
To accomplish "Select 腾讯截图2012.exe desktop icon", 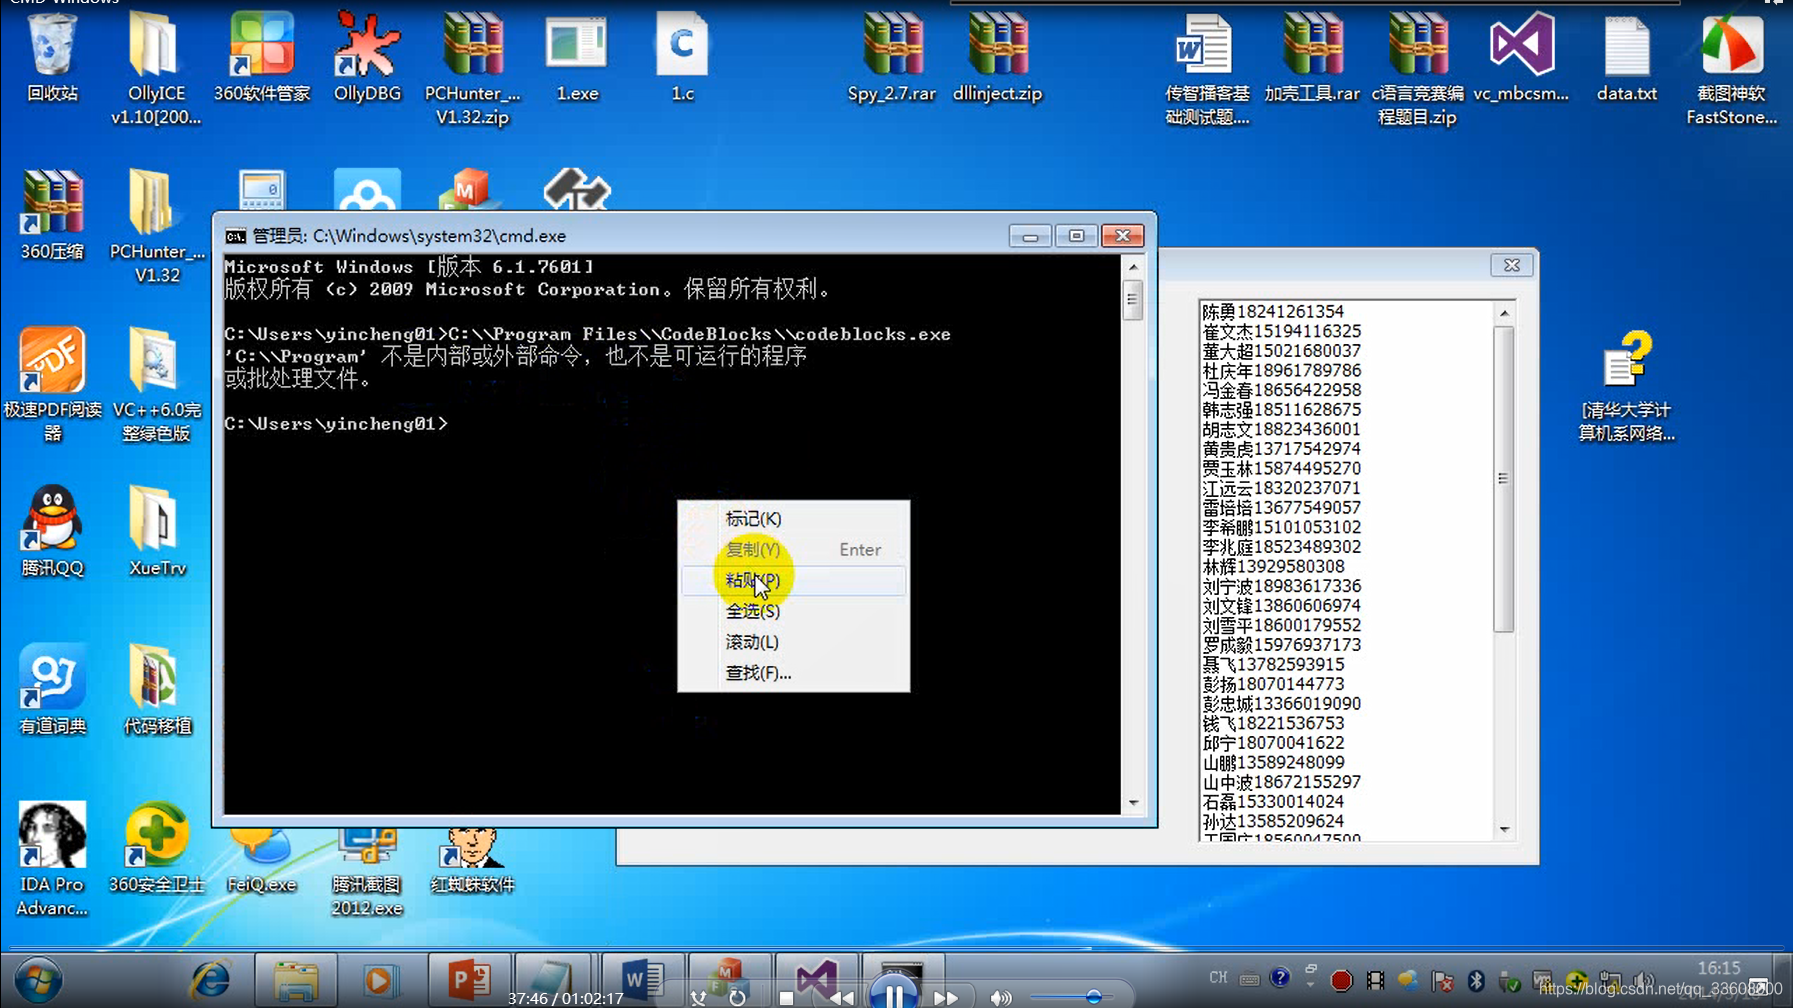I will 367,872.
